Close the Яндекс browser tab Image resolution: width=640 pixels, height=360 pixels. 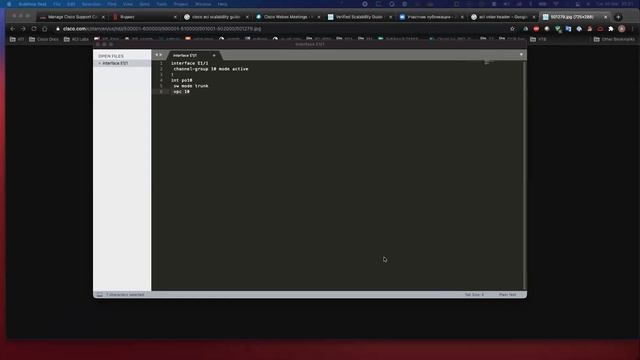point(175,17)
